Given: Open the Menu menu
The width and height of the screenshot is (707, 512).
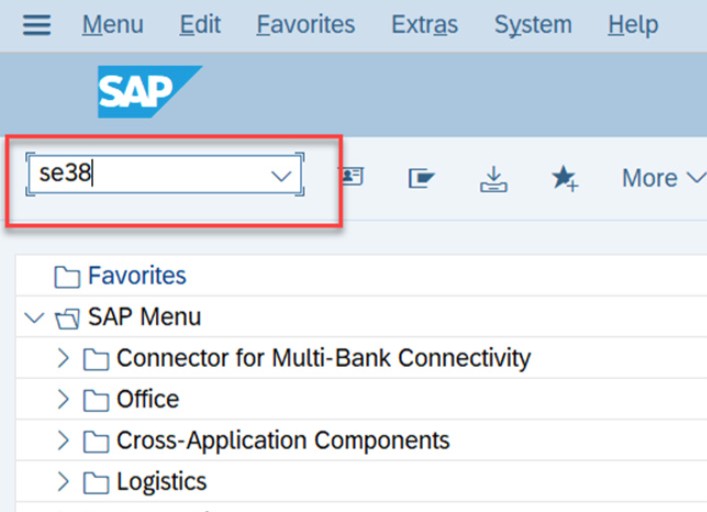Looking at the screenshot, I should point(112,25).
